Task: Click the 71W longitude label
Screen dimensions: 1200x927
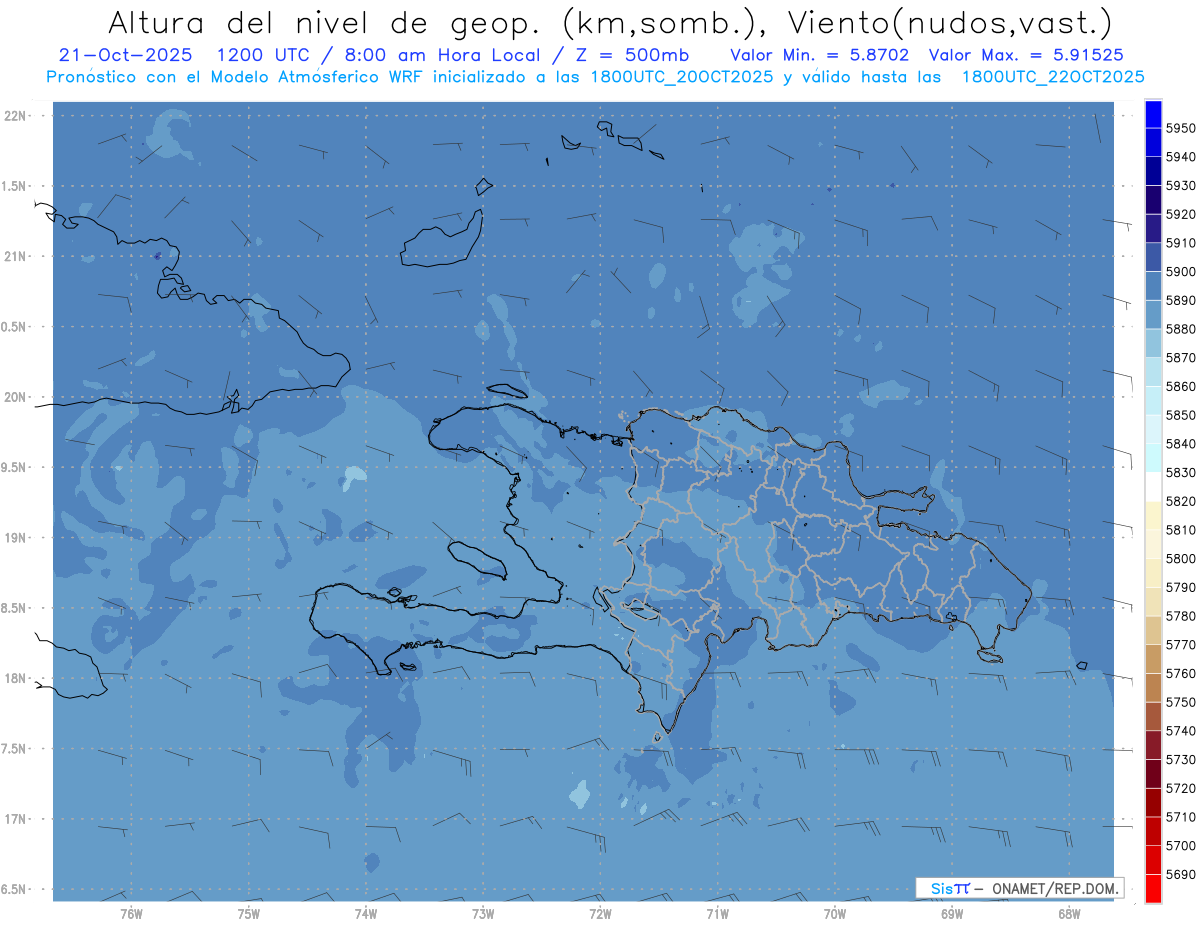Action: coord(717,914)
